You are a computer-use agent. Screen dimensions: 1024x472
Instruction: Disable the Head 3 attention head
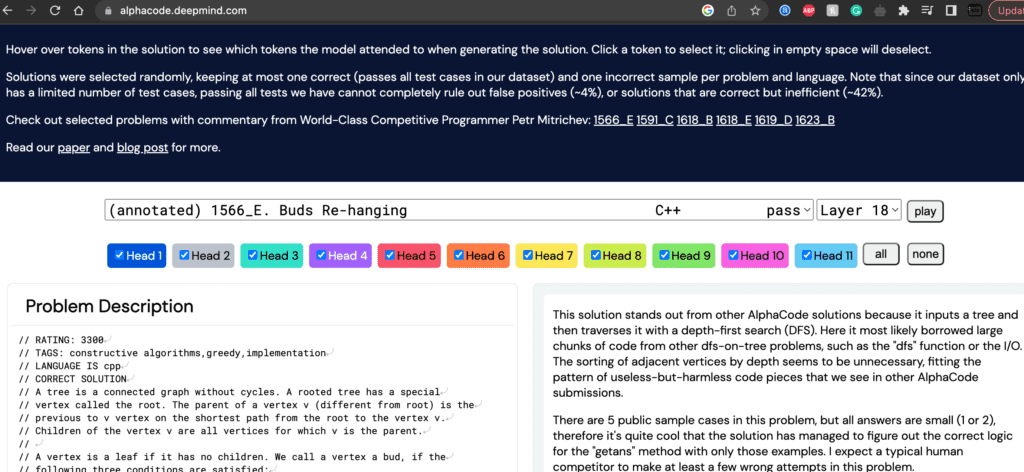pos(253,255)
